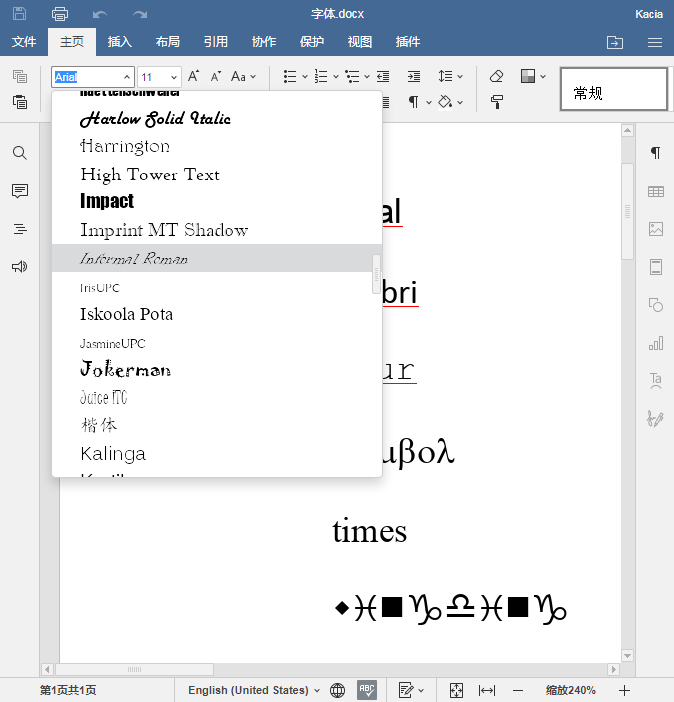Decrease font size with A down icon
Image resolution: width=674 pixels, height=702 pixels.
[x=216, y=77]
